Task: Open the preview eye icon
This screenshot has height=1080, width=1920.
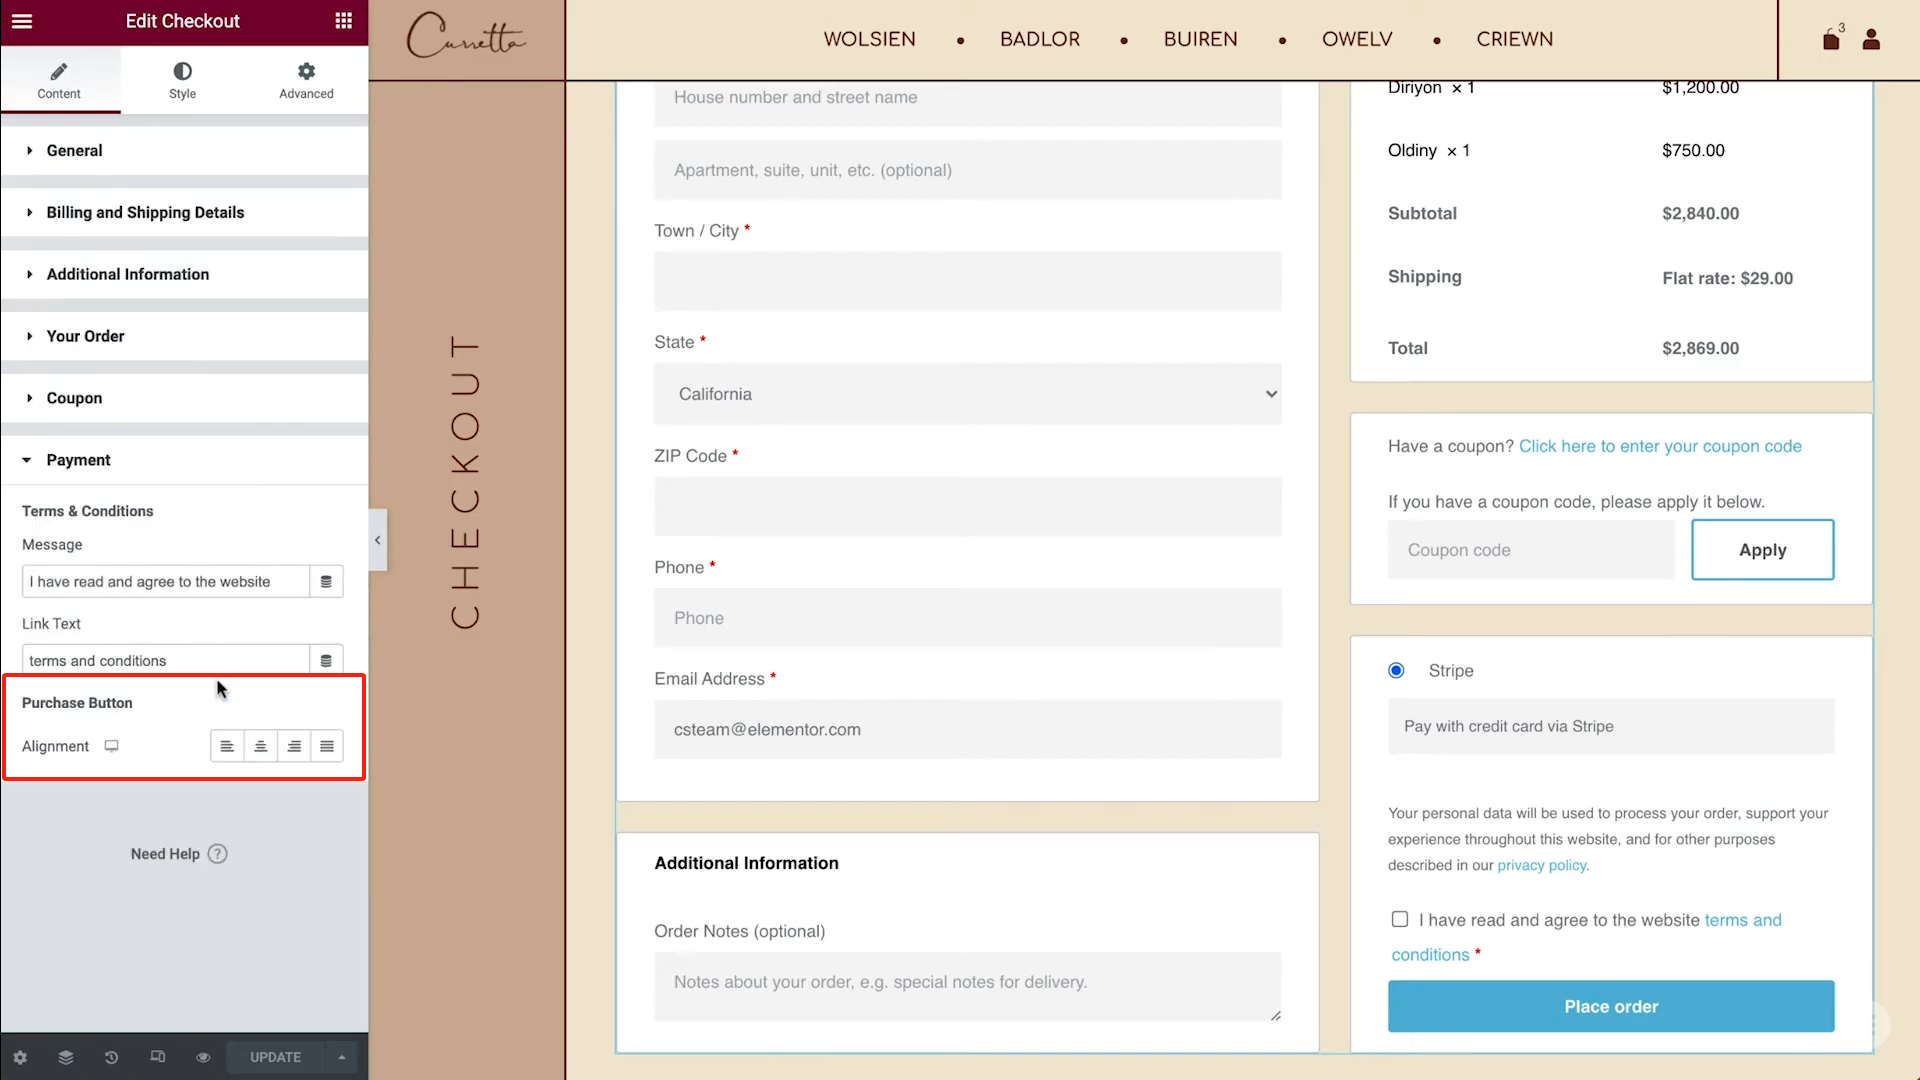Action: pyautogui.click(x=202, y=1057)
